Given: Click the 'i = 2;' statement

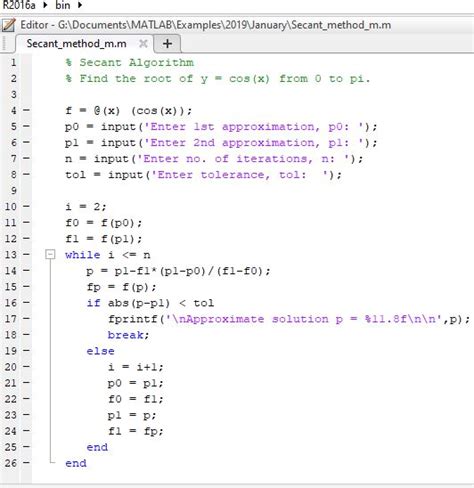Looking at the screenshot, I should [x=86, y=207].
